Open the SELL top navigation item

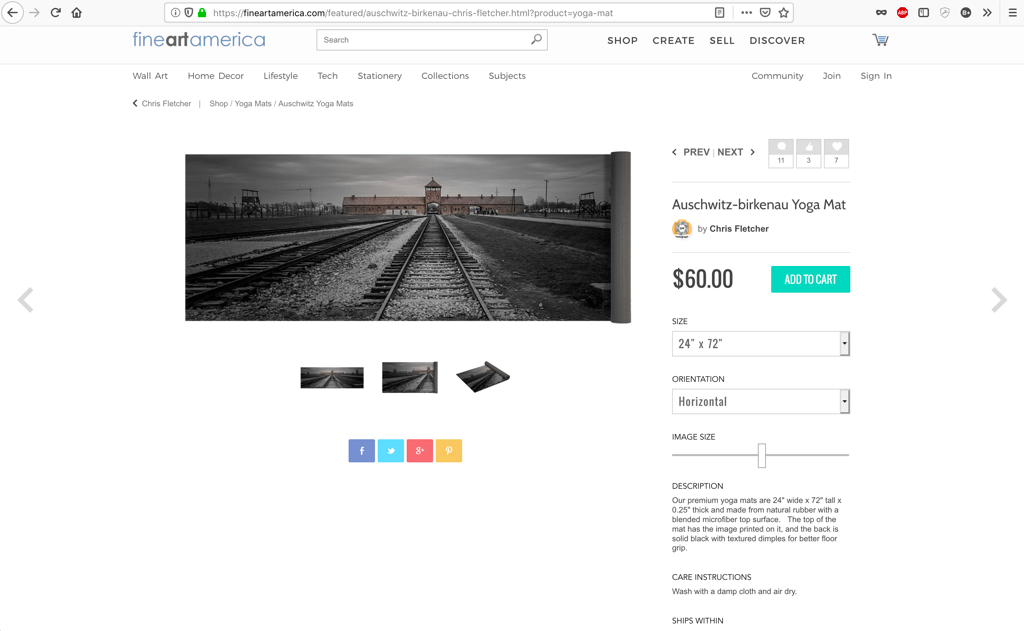722,40
